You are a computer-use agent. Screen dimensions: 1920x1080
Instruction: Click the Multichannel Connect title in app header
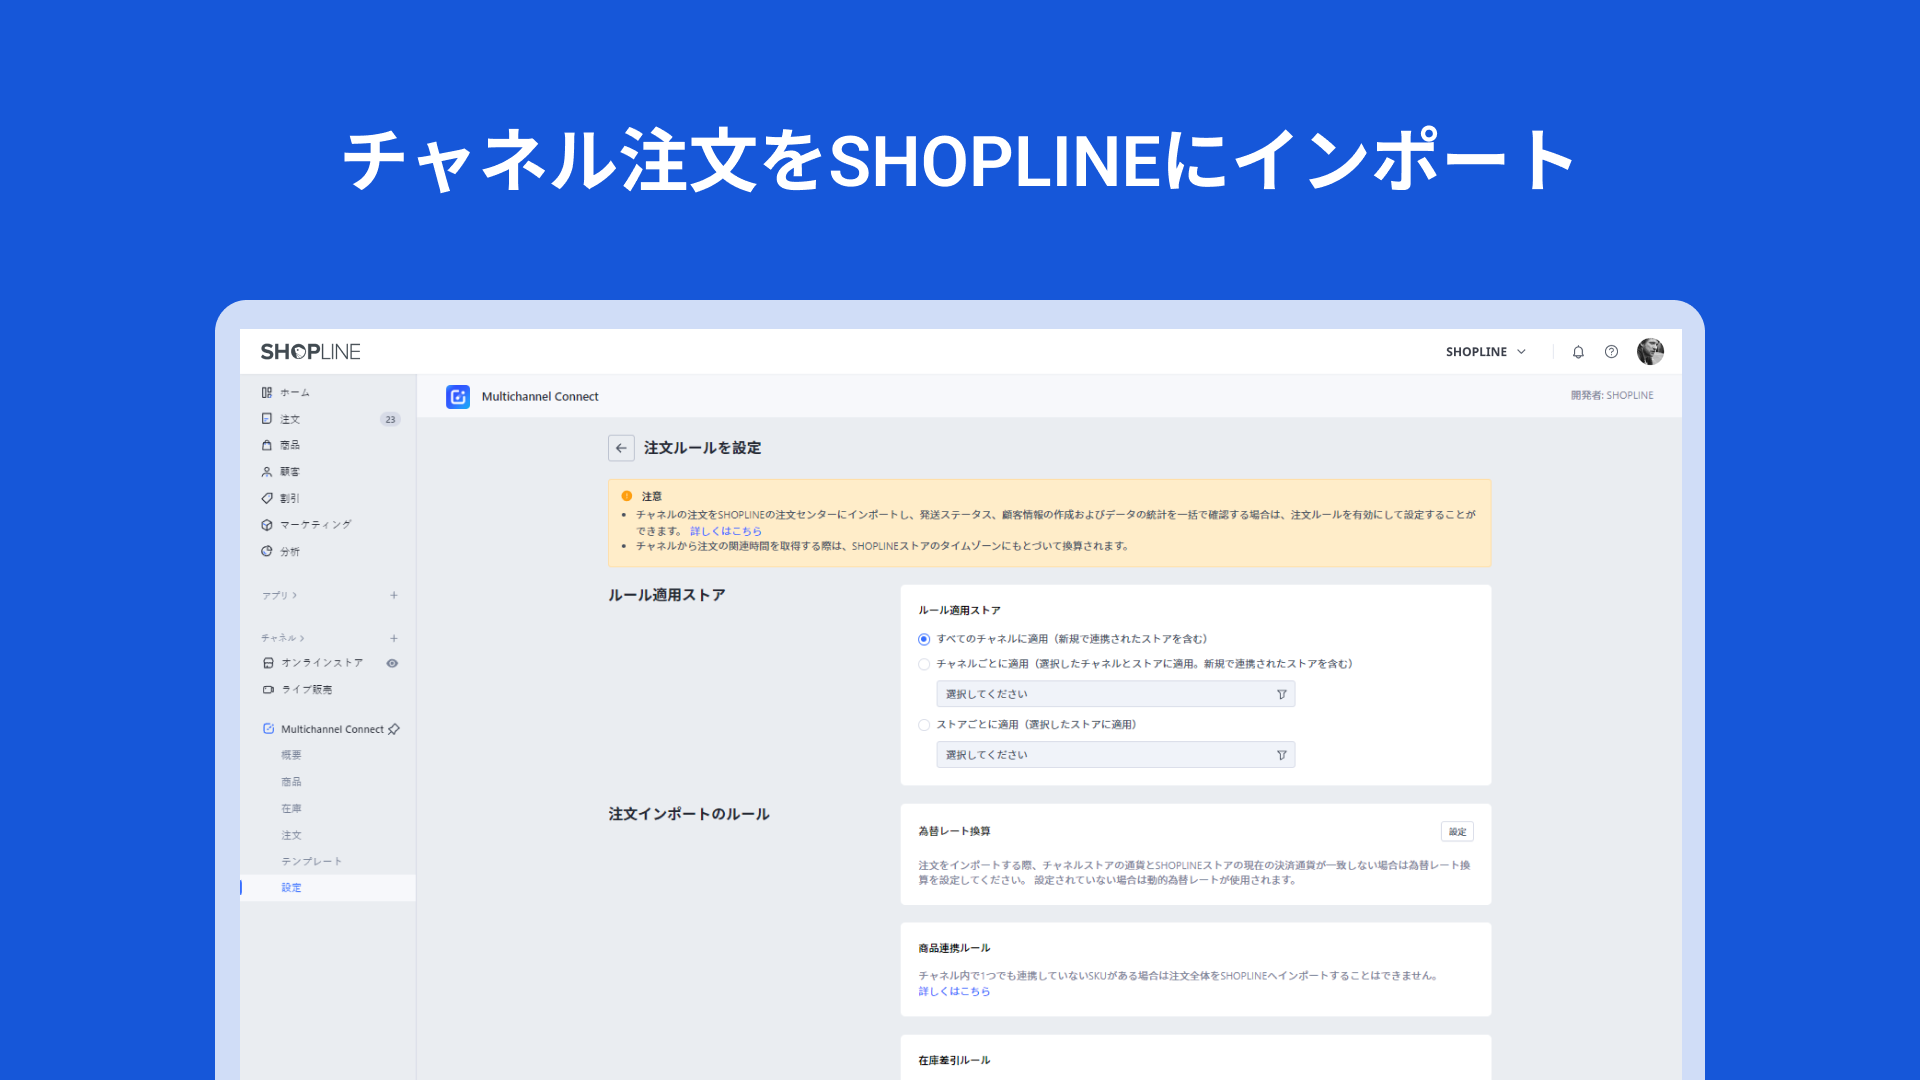tap(540, 397)
